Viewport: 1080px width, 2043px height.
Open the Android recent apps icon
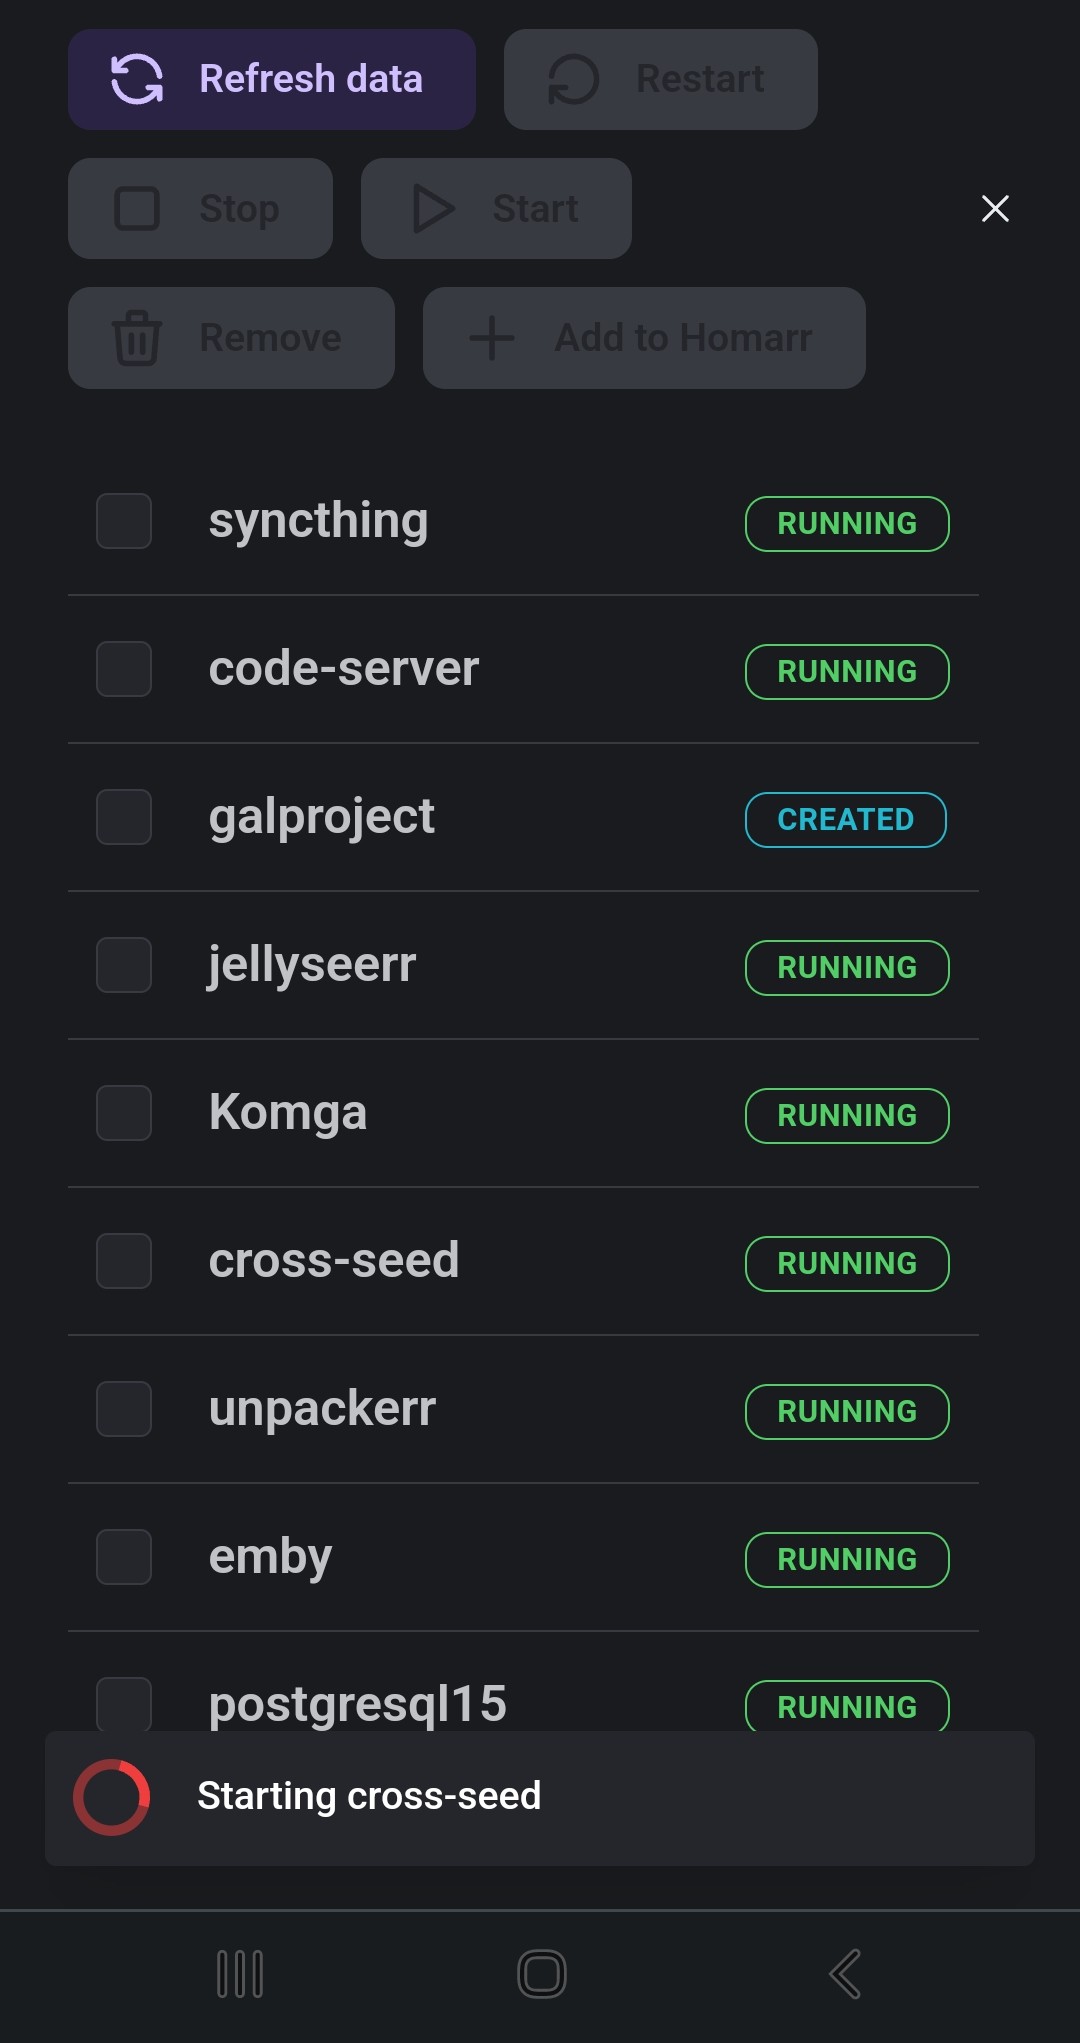[x=240, y=1974]
